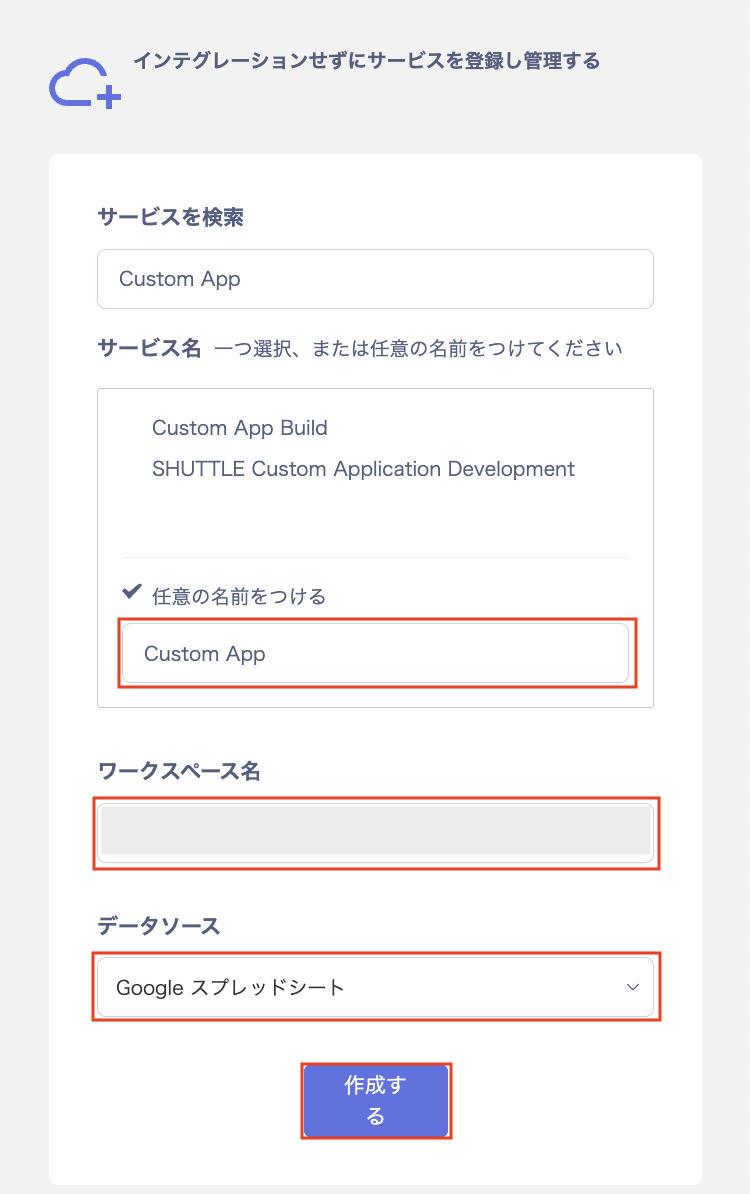Click the サービスを検索 label
The height and width of the screenshot is (1194, 750).
click(x=171, y=217)
